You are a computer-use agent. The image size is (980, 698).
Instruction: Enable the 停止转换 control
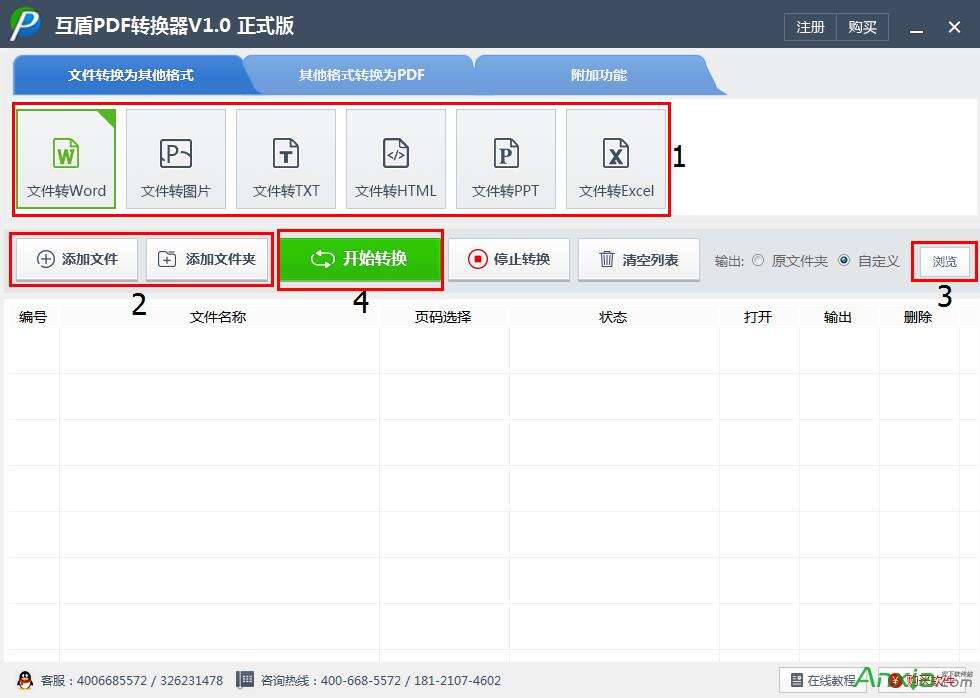[509, 260]
